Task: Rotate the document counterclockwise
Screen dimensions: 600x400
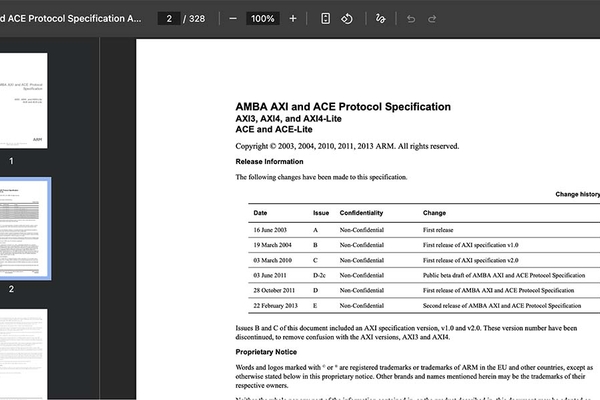Action: point(347,19)
